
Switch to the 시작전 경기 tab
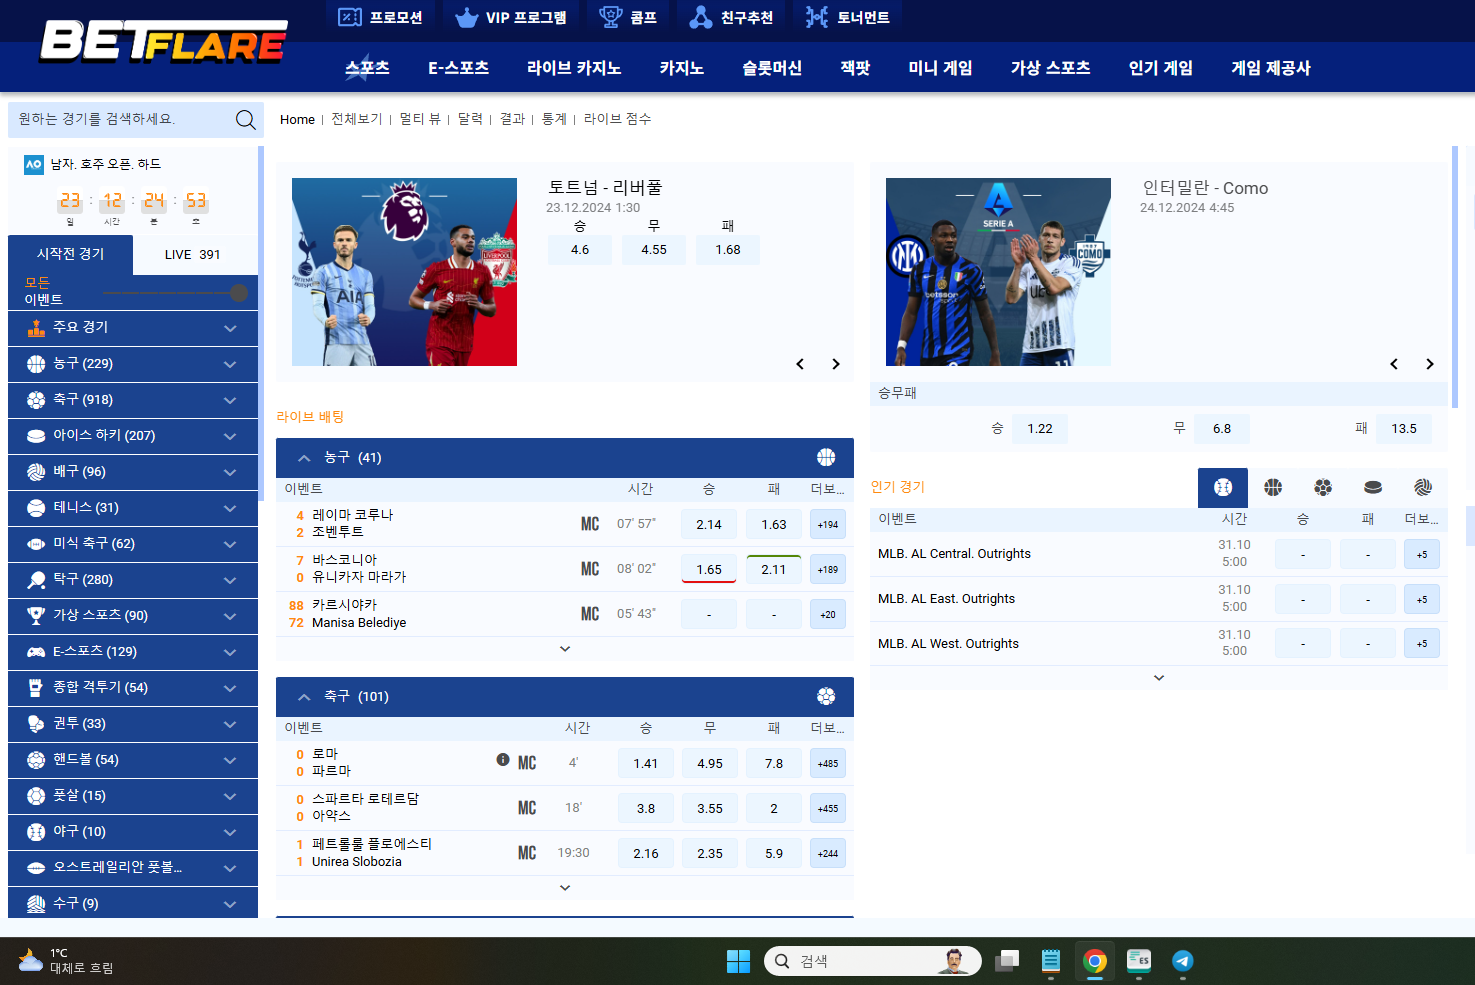tap(70, 254)
